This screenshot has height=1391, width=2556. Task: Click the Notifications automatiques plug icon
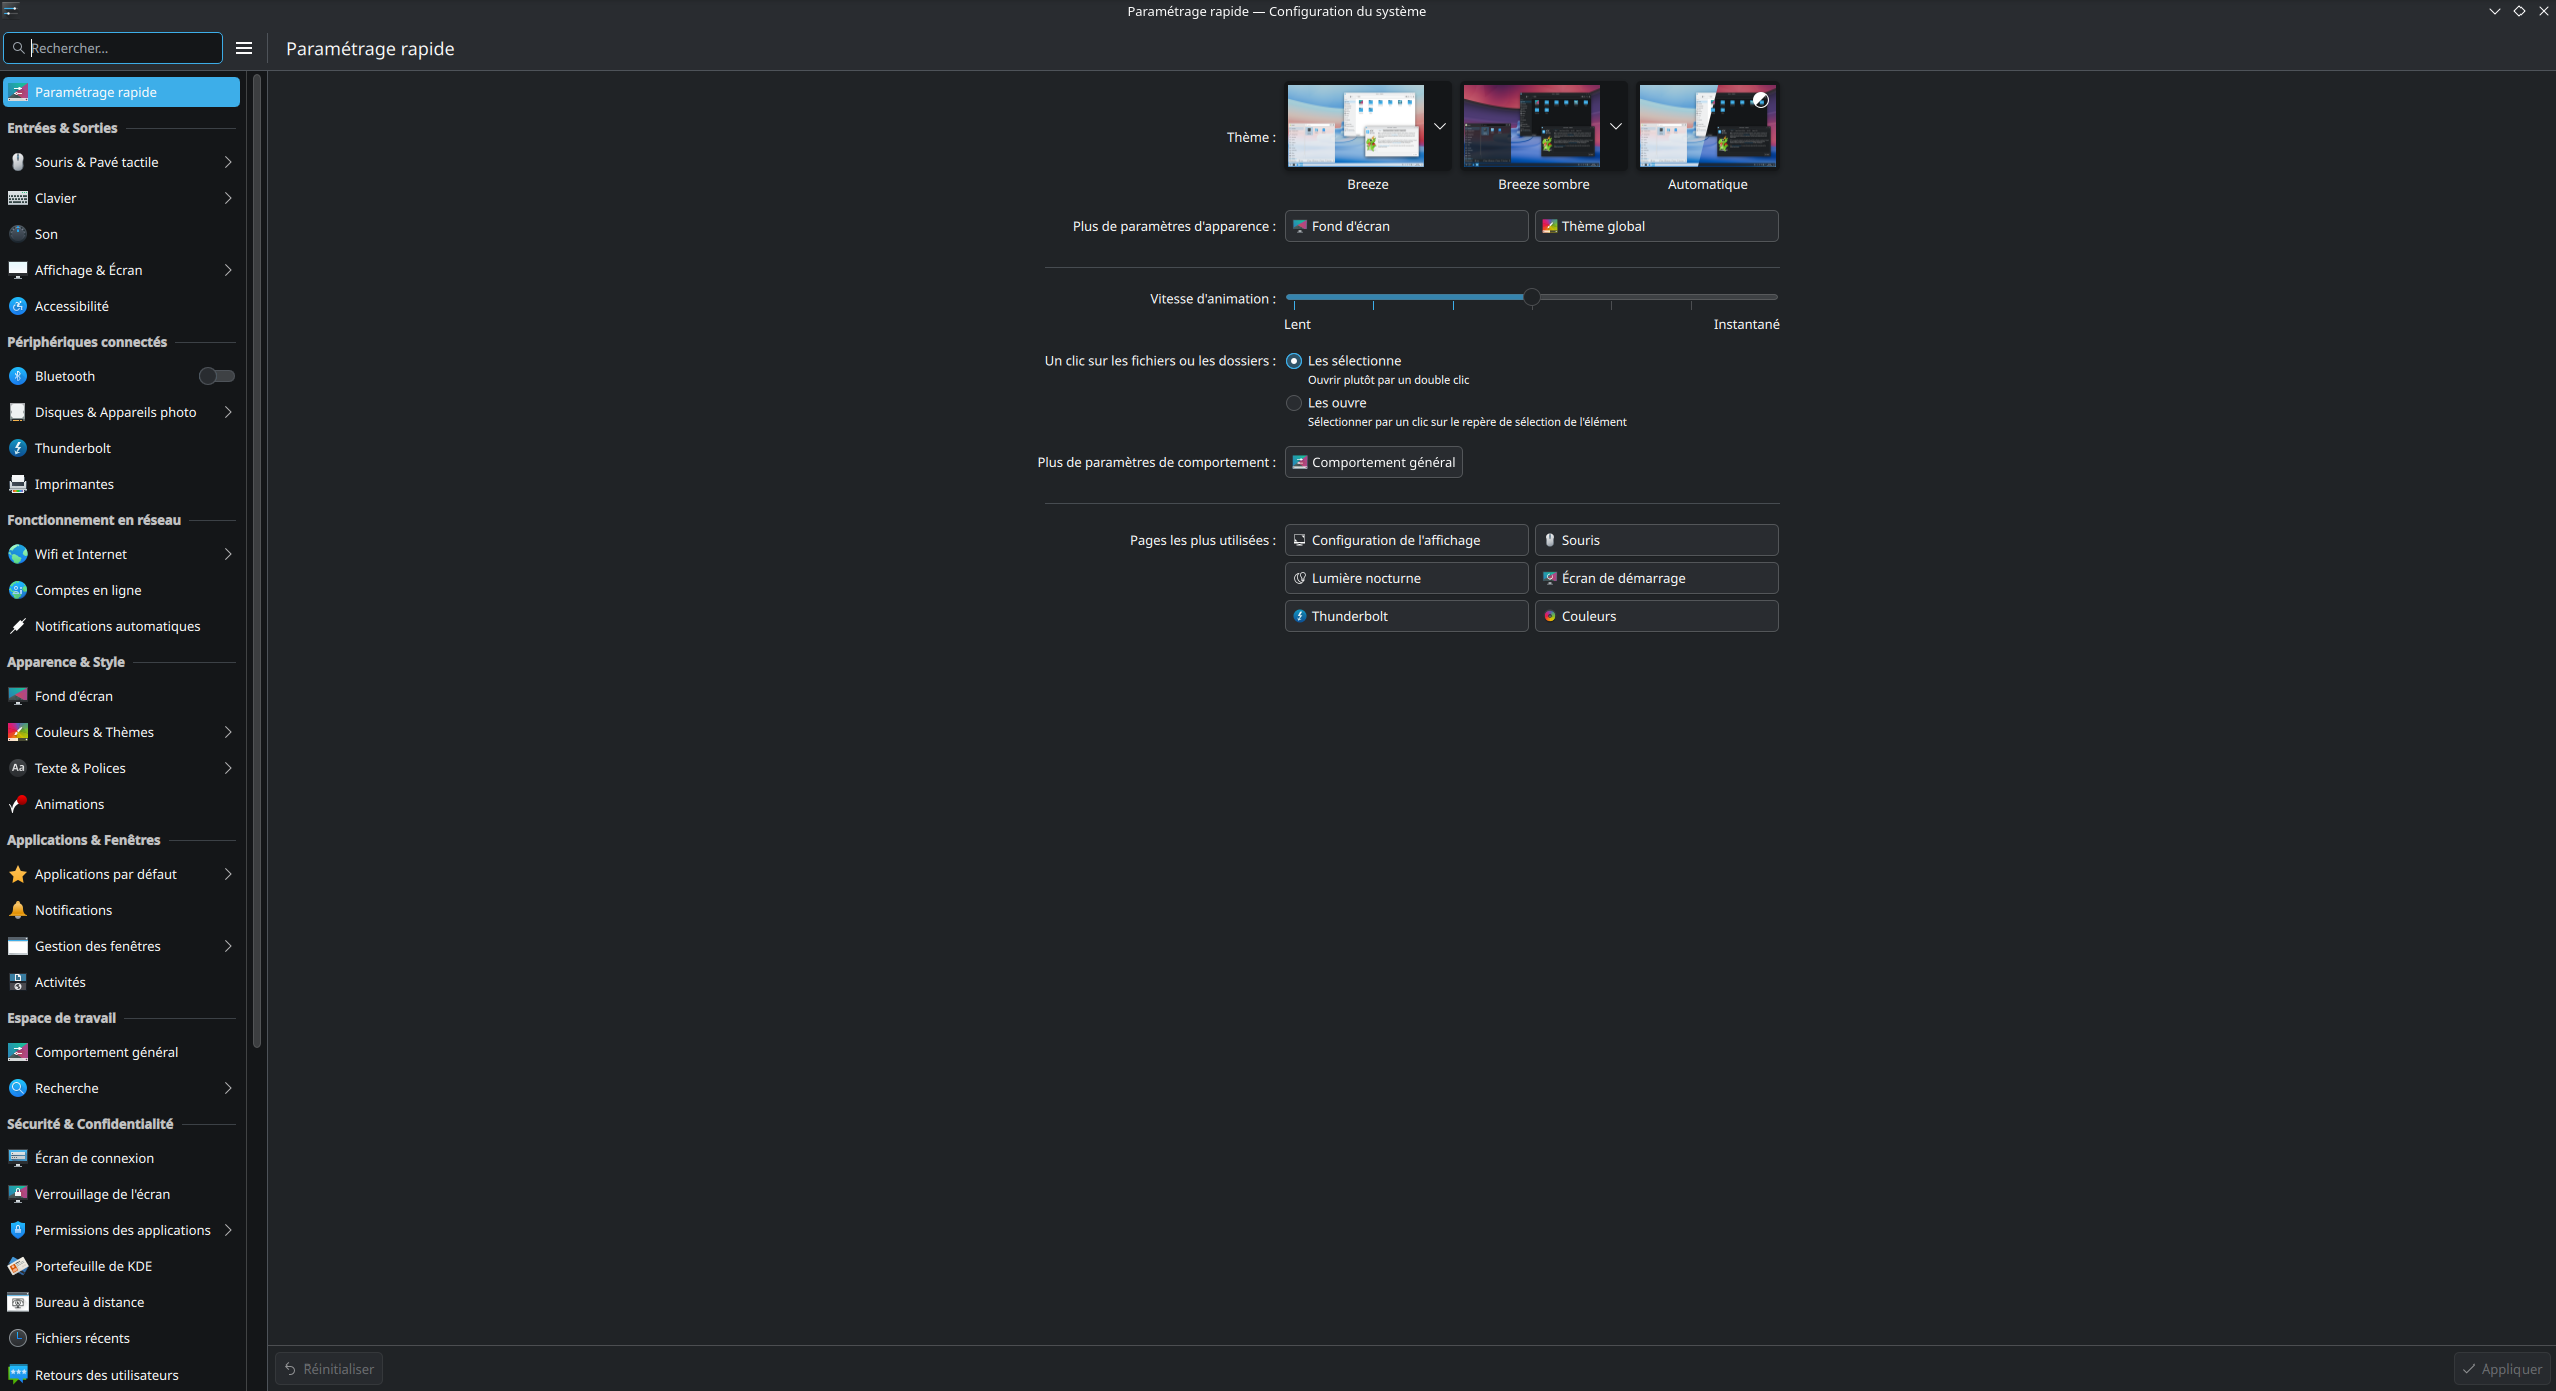(18, 626)
